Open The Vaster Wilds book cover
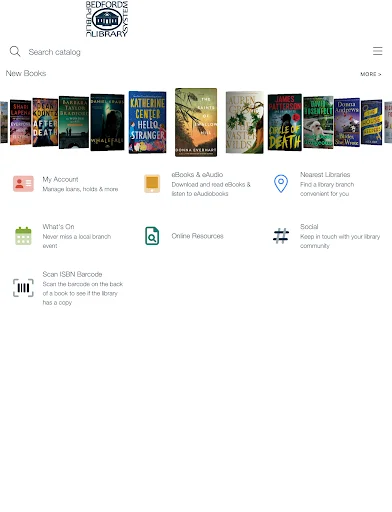Screen dimensions: 392x512 (245, 122)
